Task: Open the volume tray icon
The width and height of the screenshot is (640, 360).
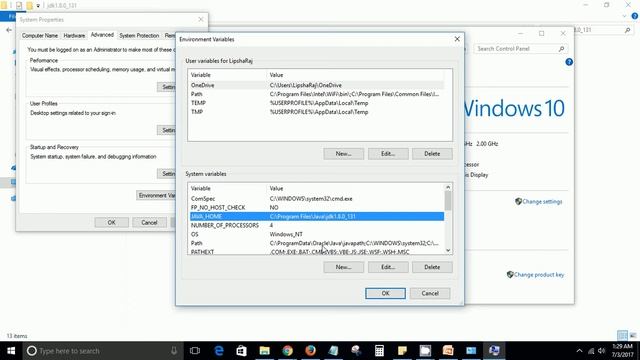Action: tap(601, 351)
